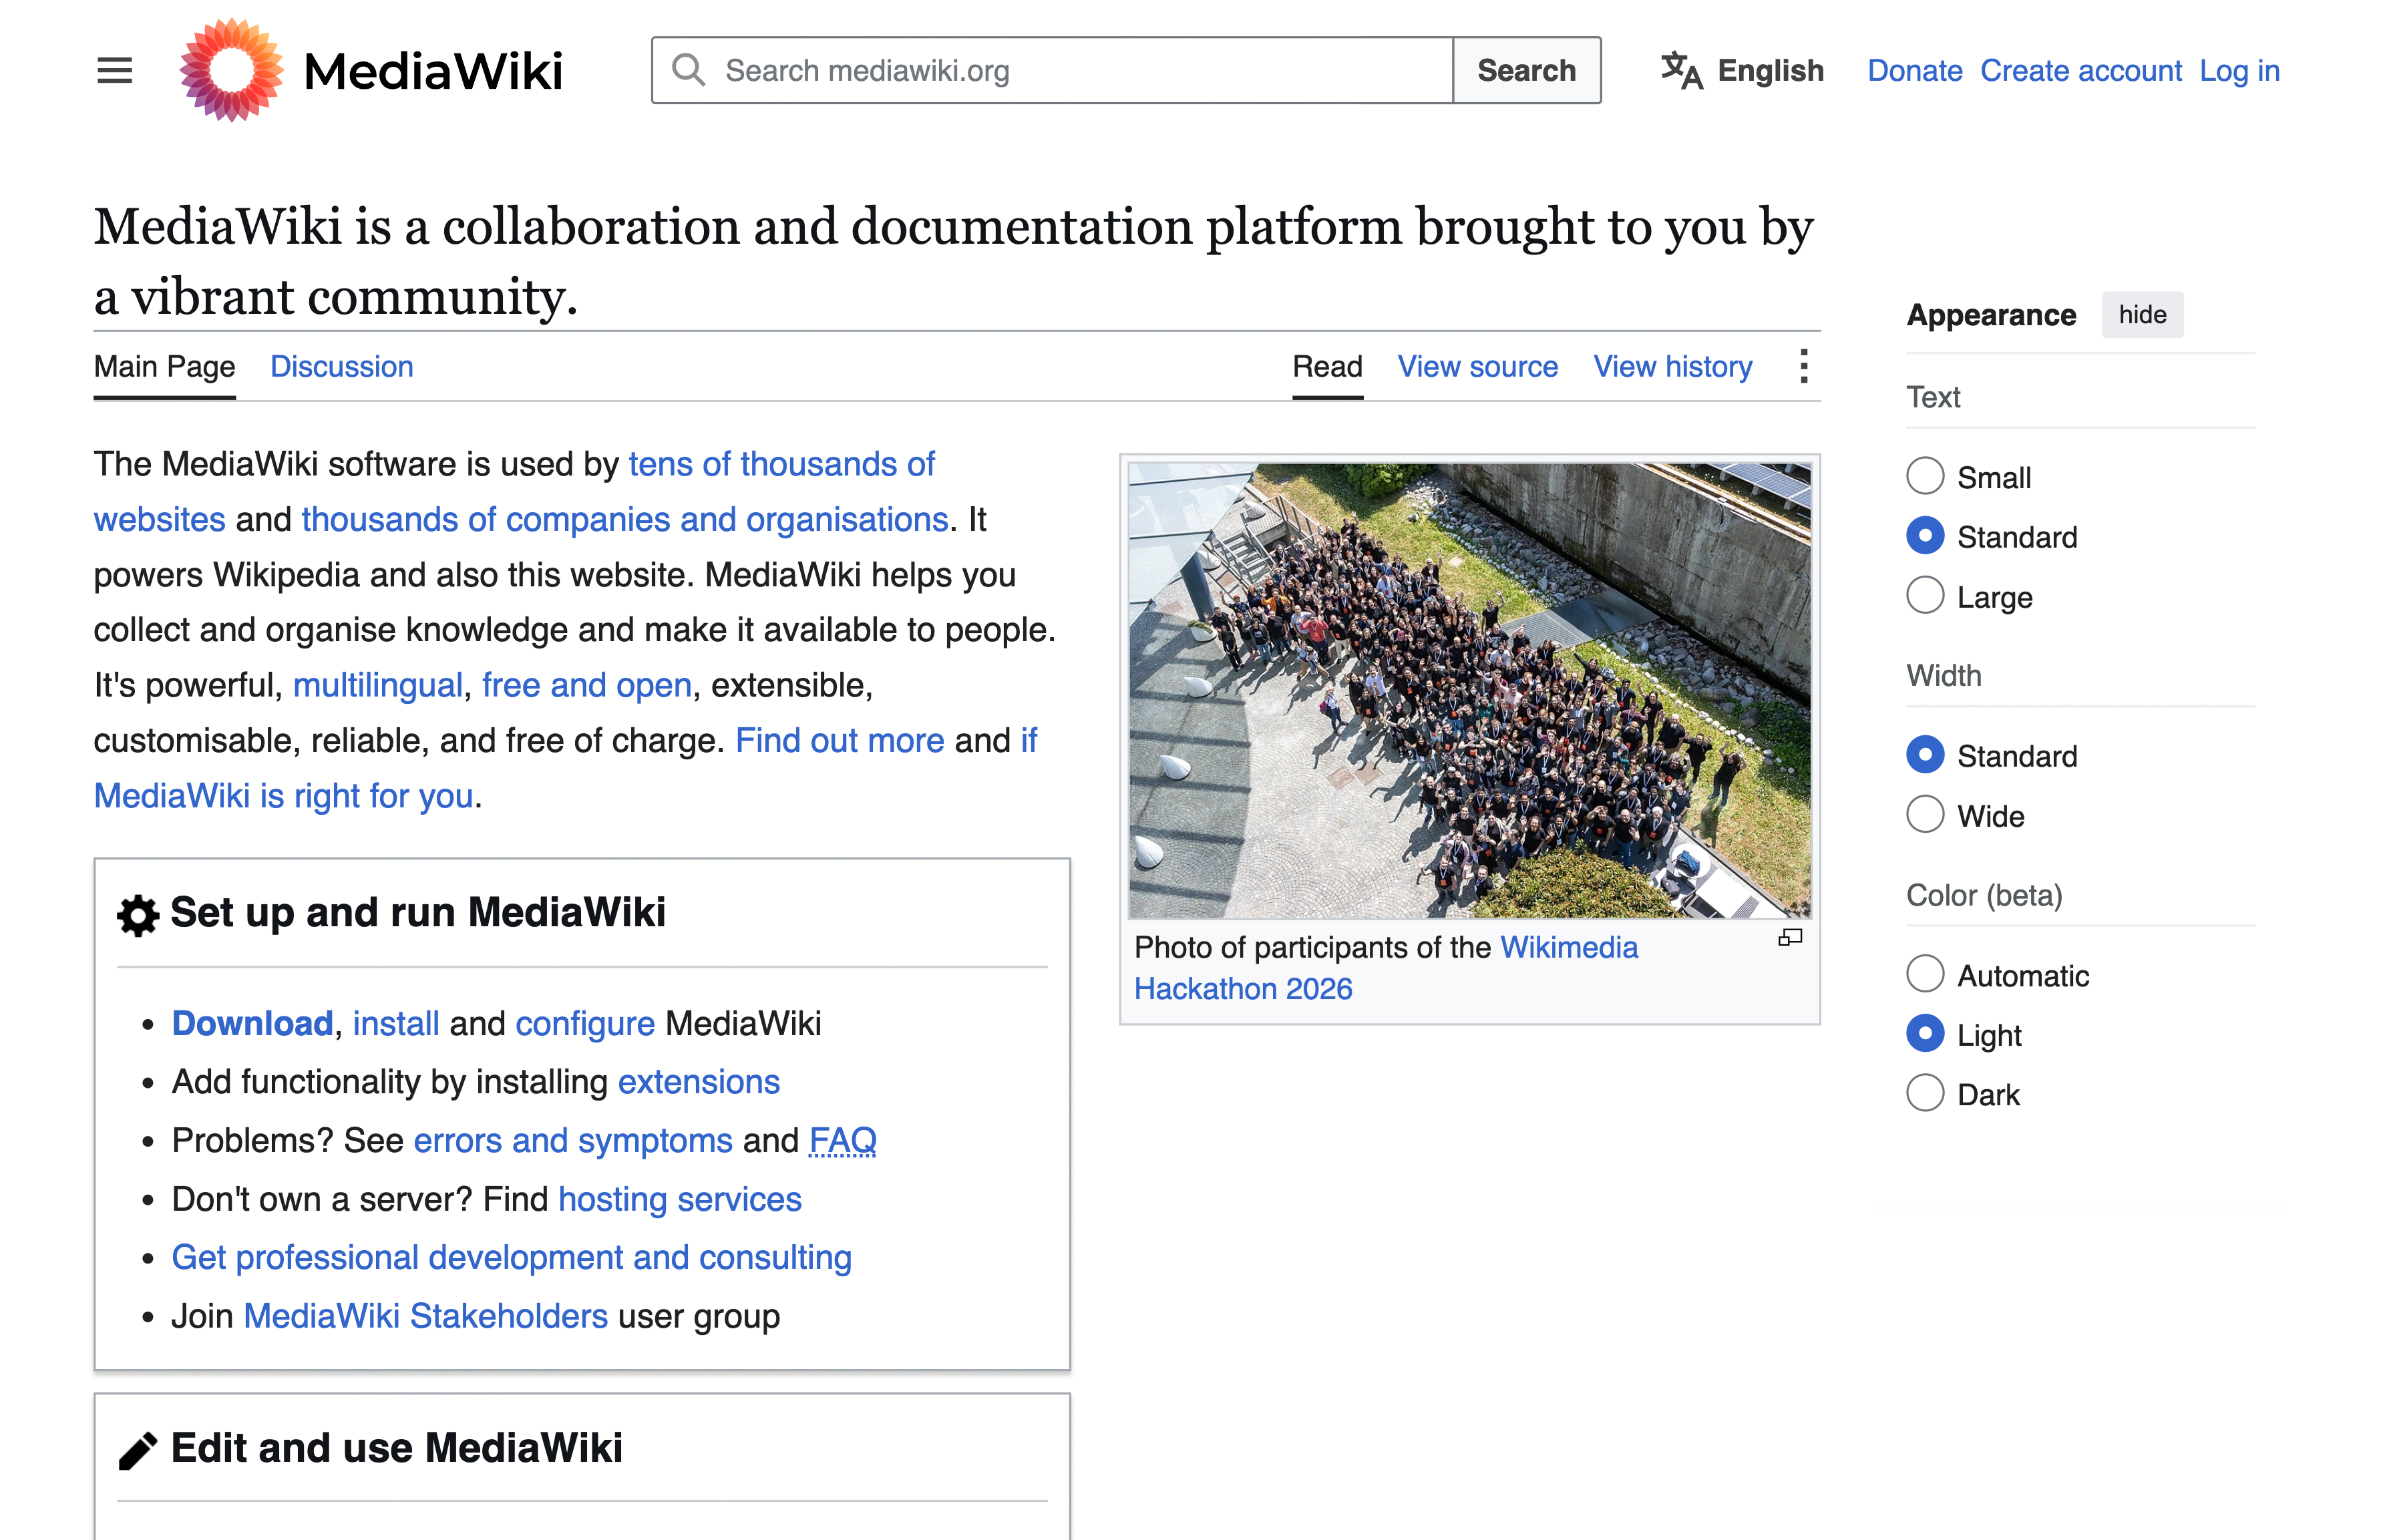Click the MediaWiki sunflower logo
Screen dimensions: 2383x1540
[x=231, y=70]
